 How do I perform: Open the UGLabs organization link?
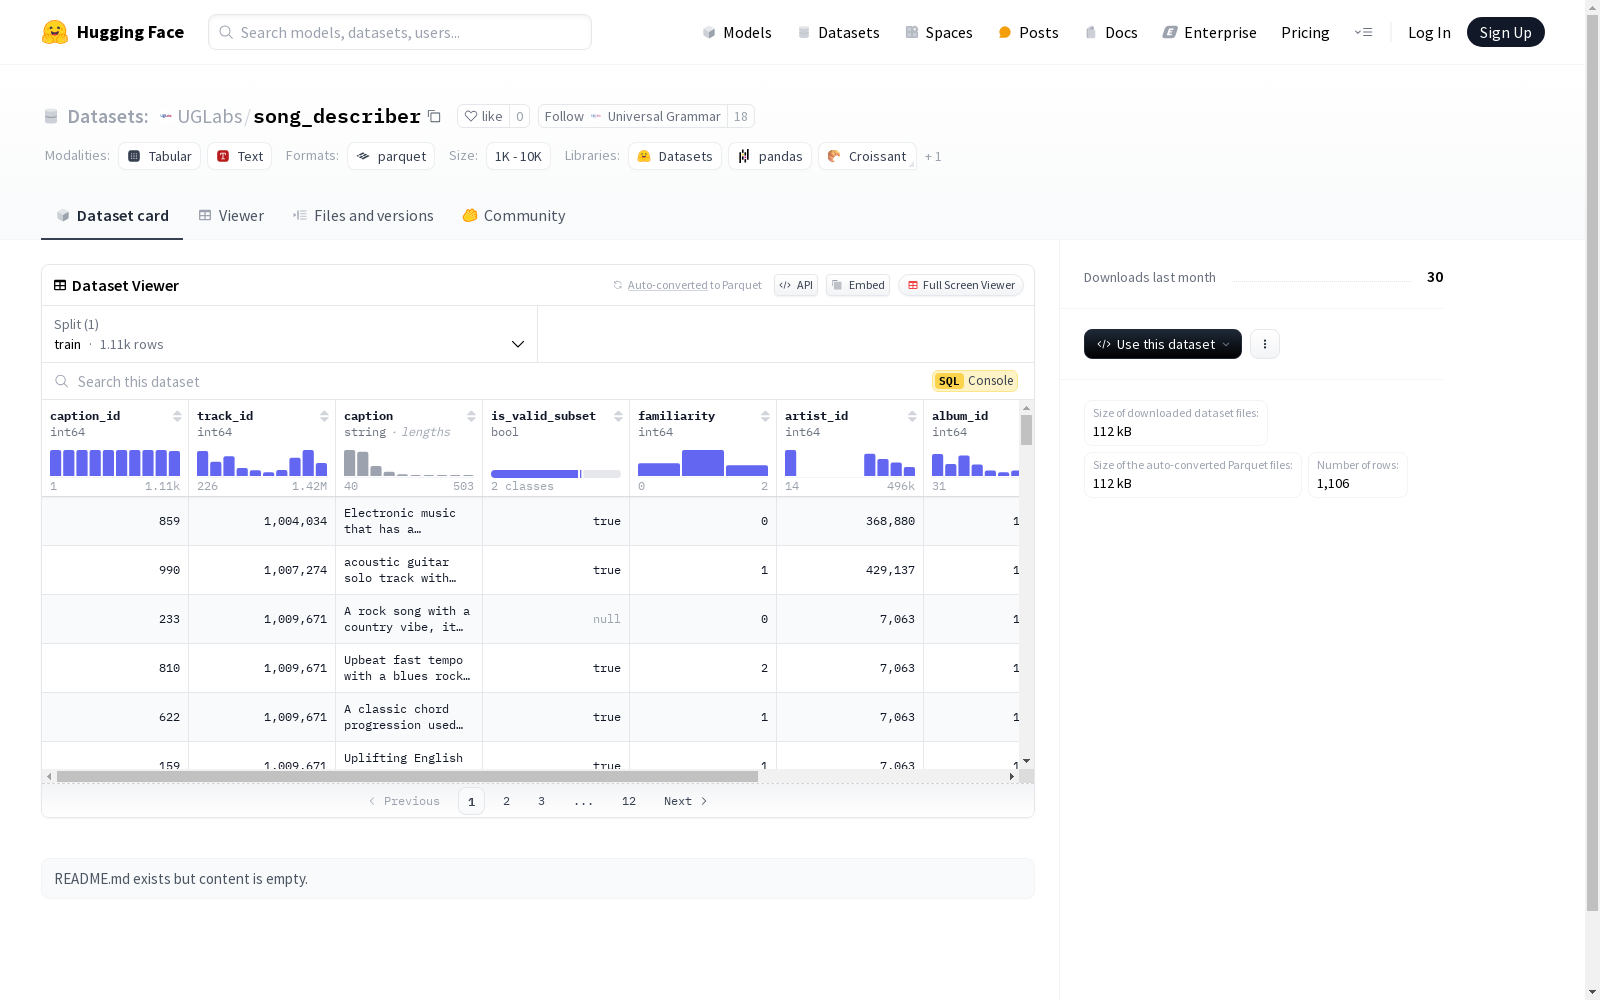pos(209,116)
